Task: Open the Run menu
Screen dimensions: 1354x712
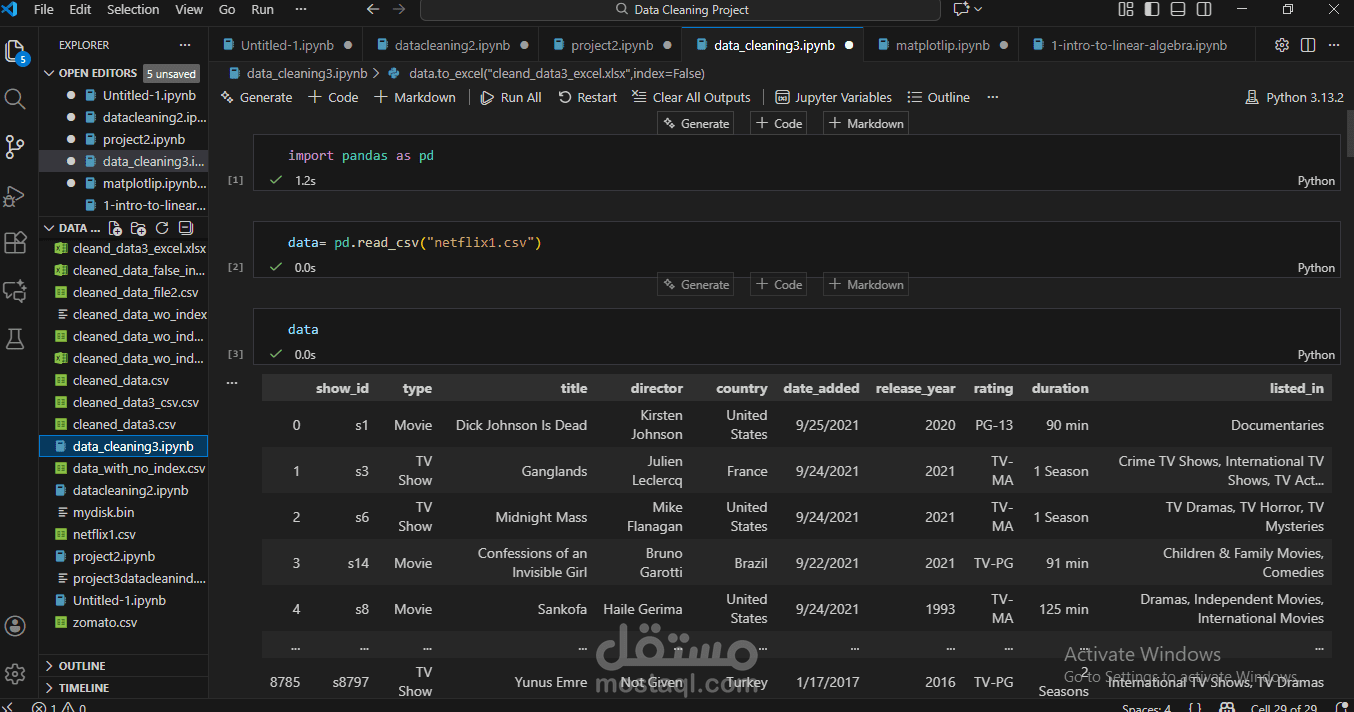Action: pyautogui.click(x=262, y=9)
